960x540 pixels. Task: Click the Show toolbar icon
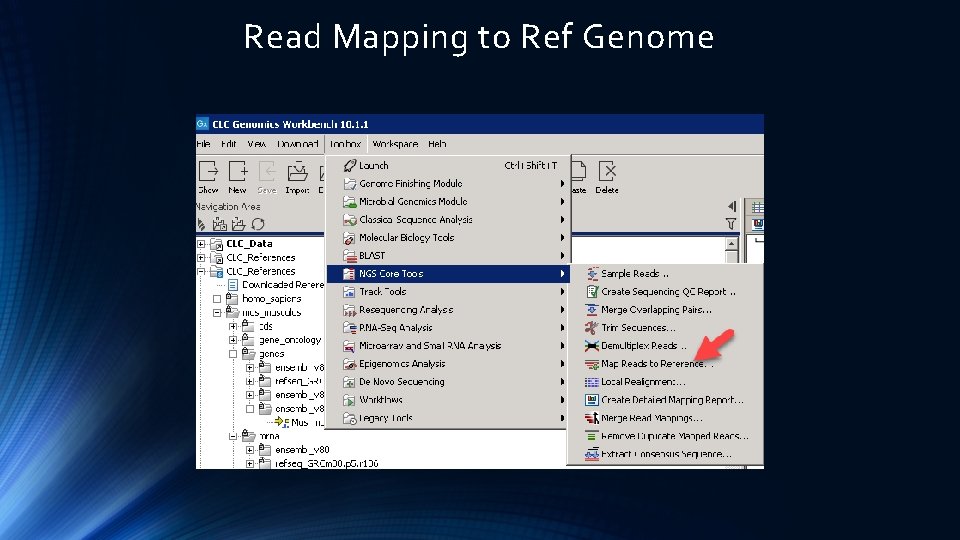(208, 171)
